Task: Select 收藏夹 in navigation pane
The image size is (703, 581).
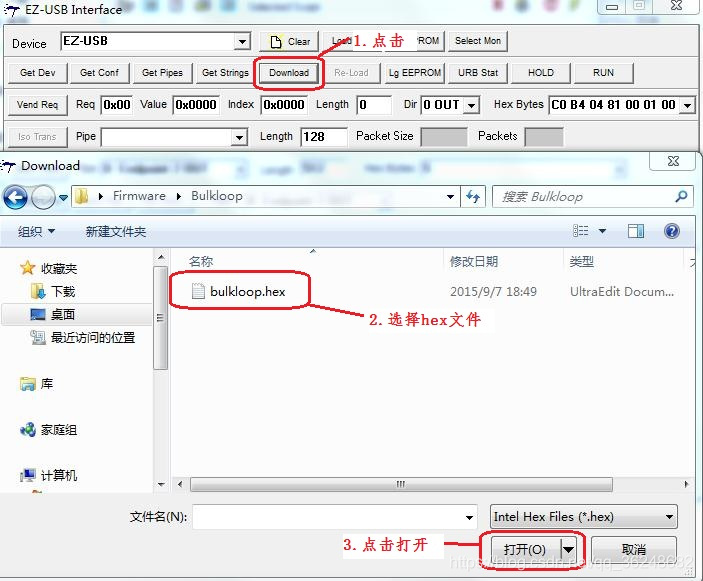Action: click(x=59, y=269)
